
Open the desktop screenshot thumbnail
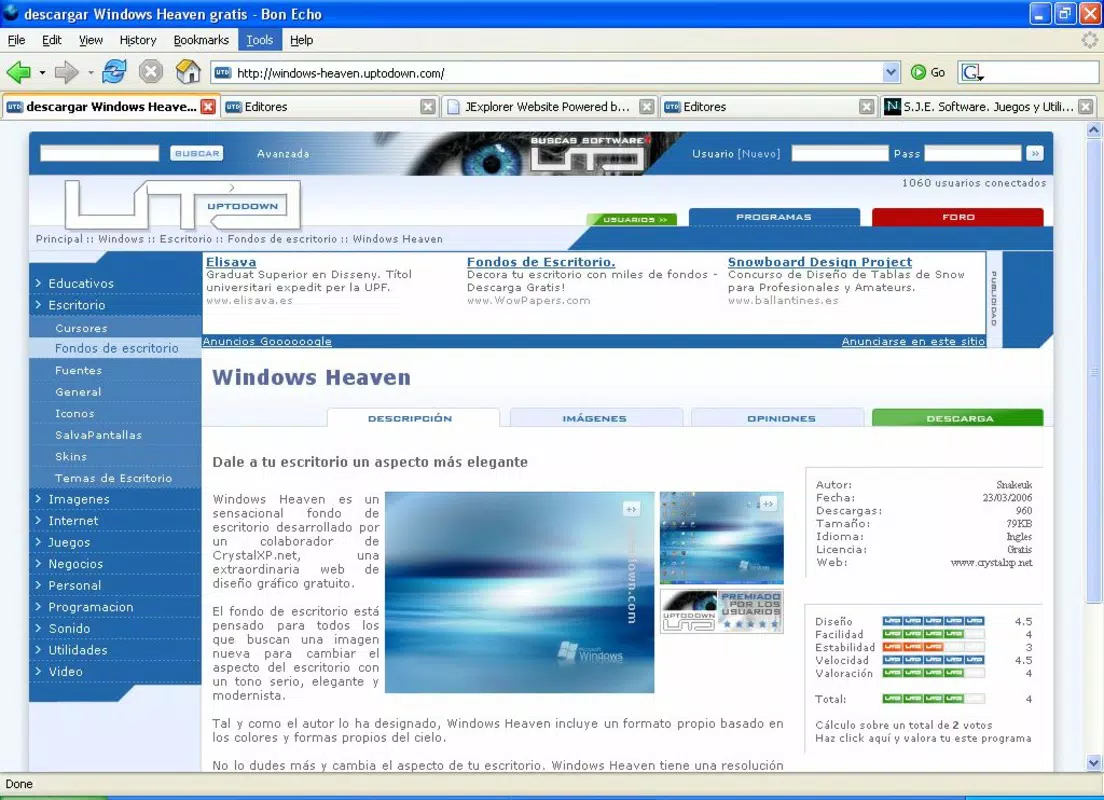tap(722, 537)
